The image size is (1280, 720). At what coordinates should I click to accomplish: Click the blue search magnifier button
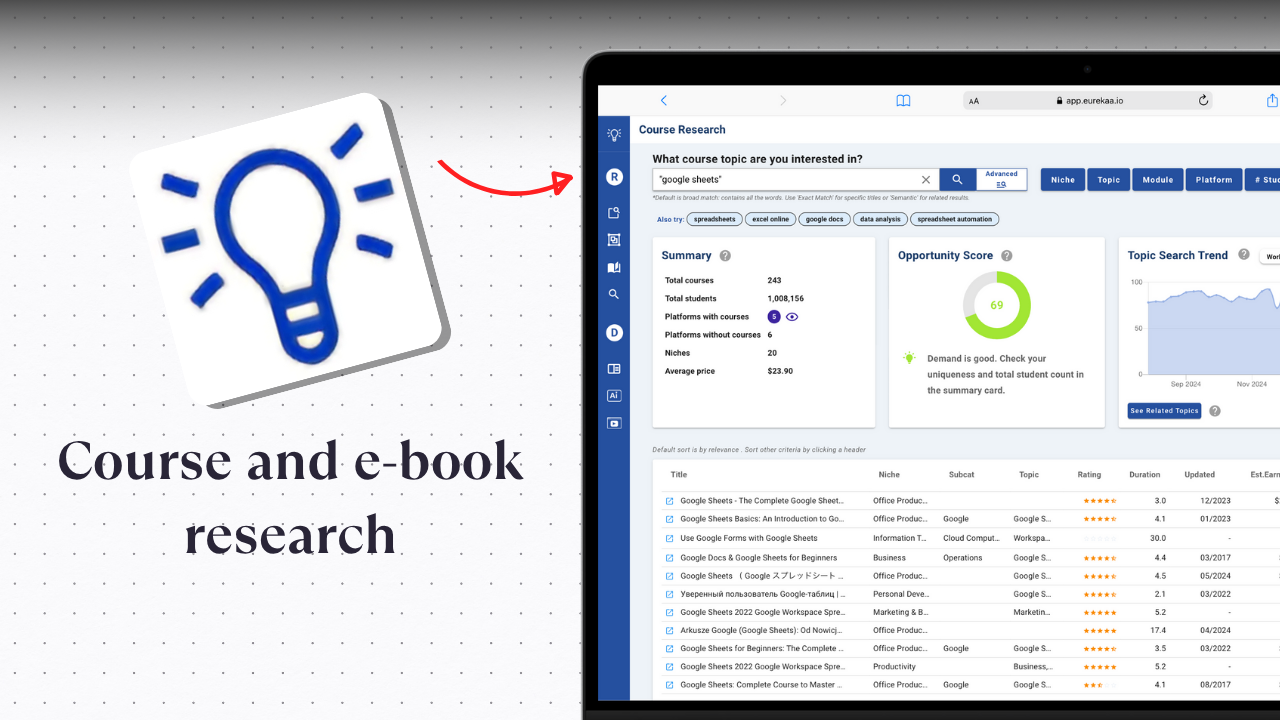pos(957,179)
